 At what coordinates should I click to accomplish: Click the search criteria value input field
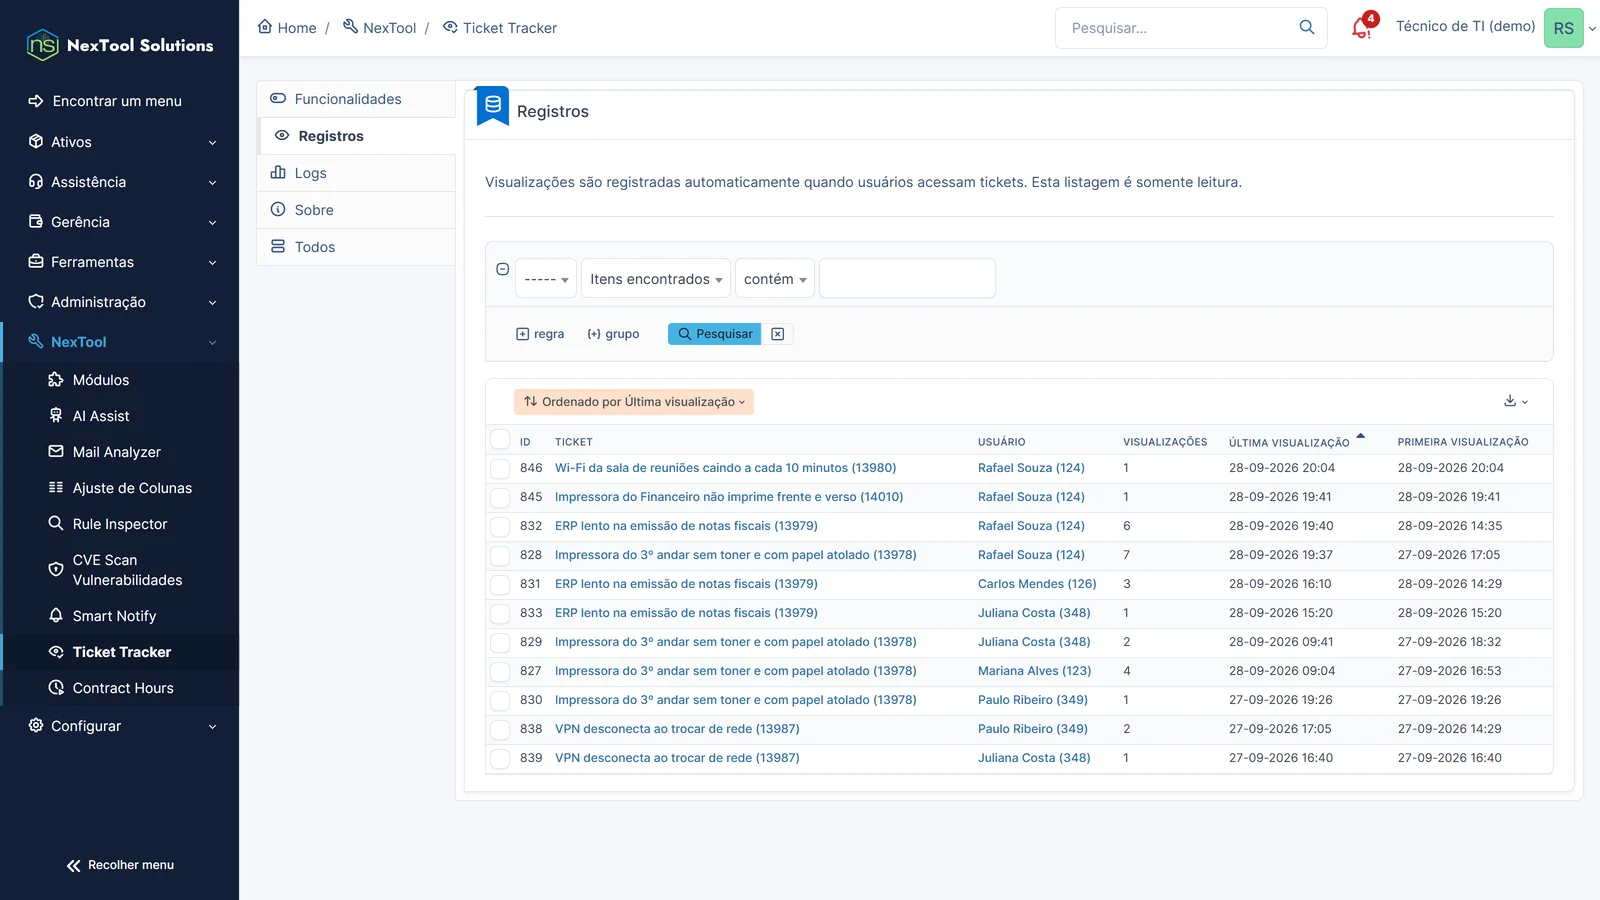click(907, 278)
